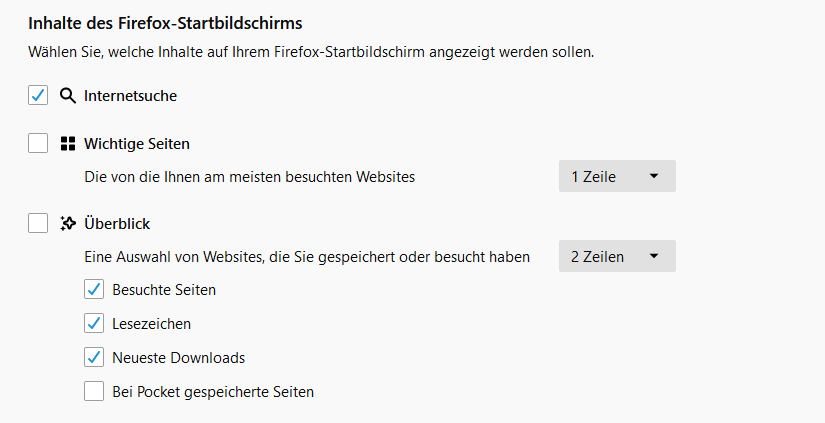Click the "Inhalte des Firefox-Startbildschirms" heading
Viewport: 825px width, 423px height.
pyautogui.click(x=165, y=22)
